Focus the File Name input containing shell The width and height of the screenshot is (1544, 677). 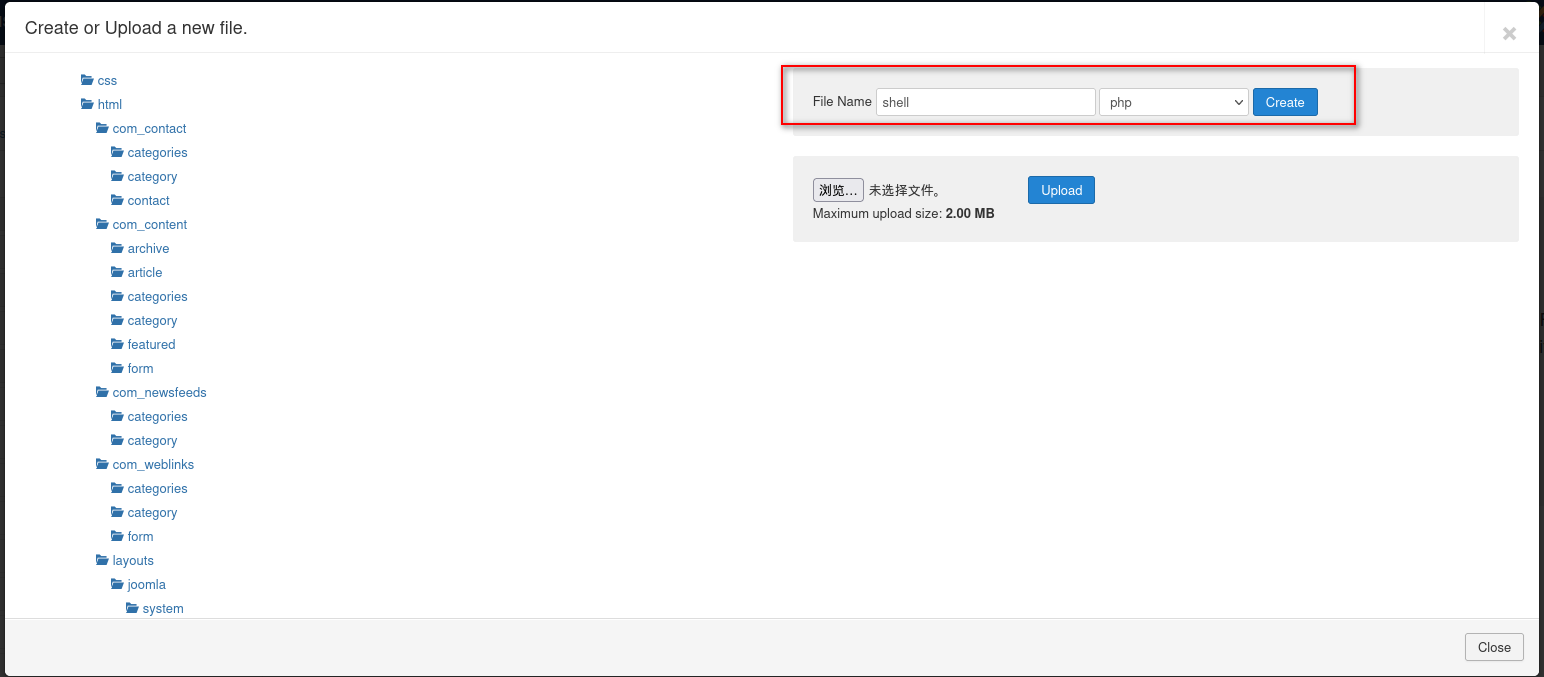click(986, 102)
